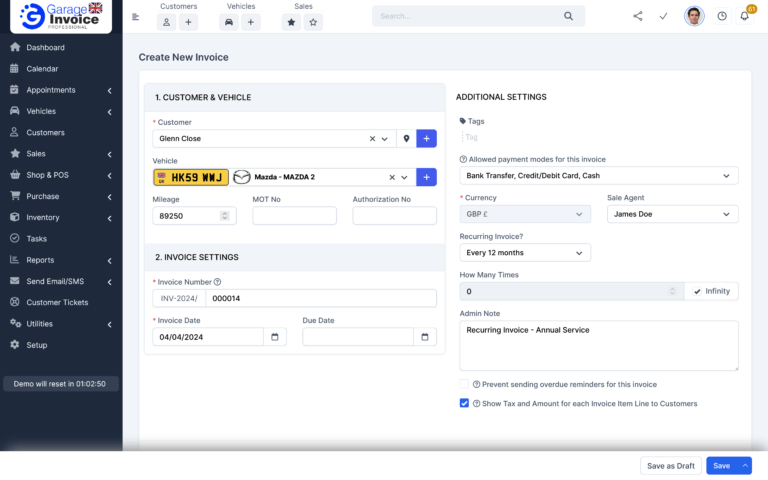Open the Invoice Date calendar picker
The height and width of the screenshot is (480, 768).
(x=275, y=337)
